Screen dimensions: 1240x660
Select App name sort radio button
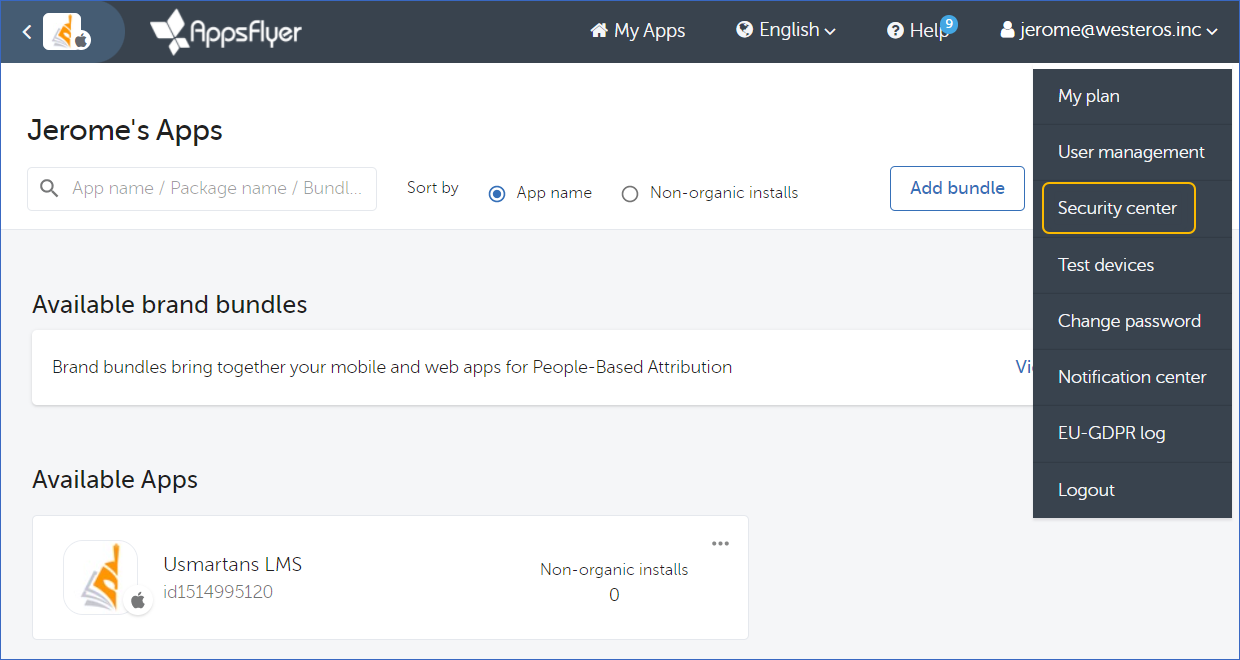497,193
